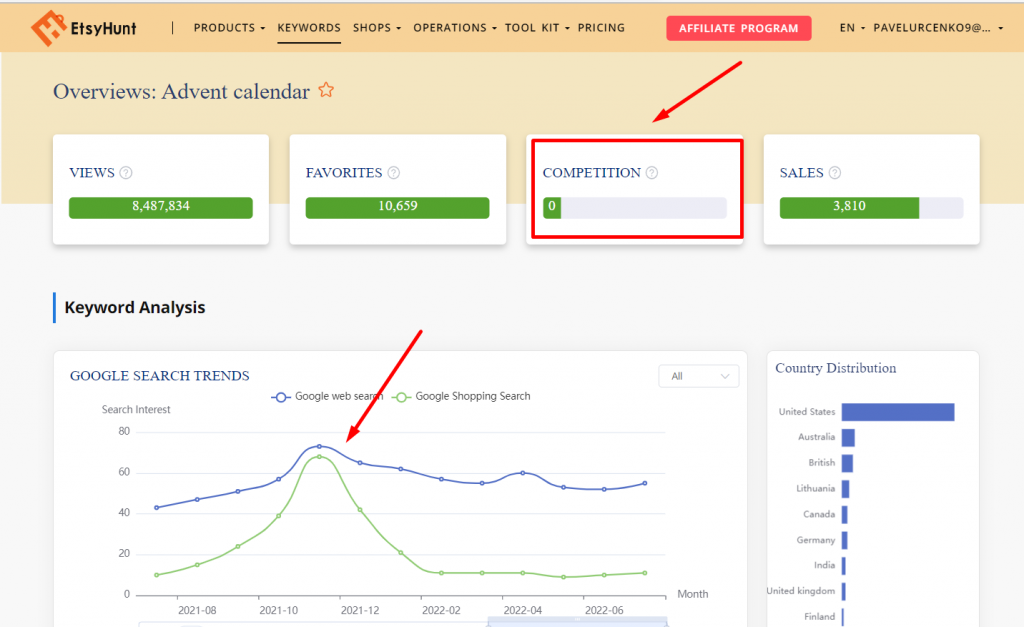Click the help icon beside FAVORITES

[393, 173]
